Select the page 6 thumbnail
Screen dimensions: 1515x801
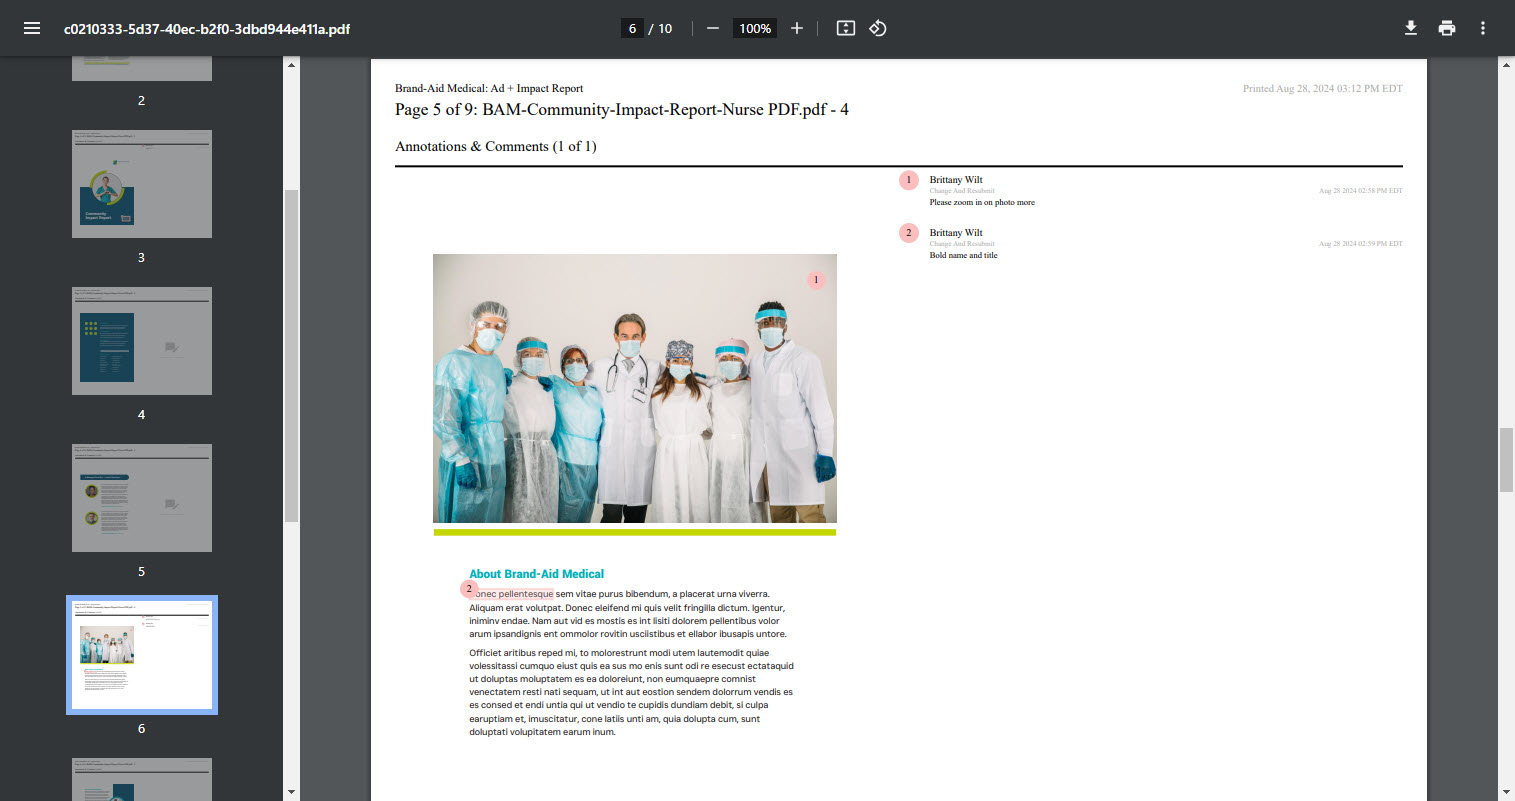coord(142,655)
